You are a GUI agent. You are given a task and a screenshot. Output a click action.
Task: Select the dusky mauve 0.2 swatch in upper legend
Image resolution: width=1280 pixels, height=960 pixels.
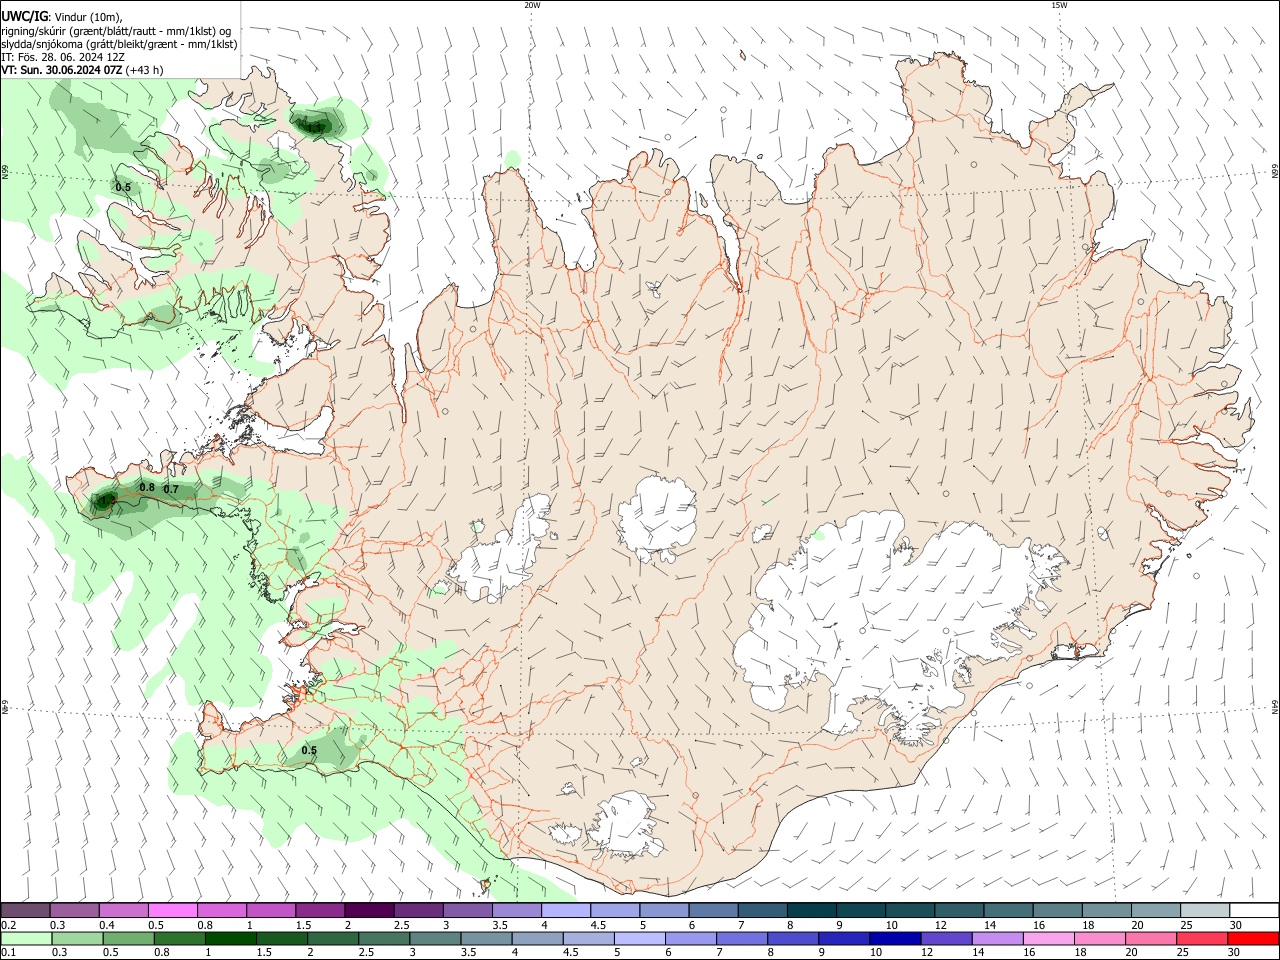coord(25,911)
